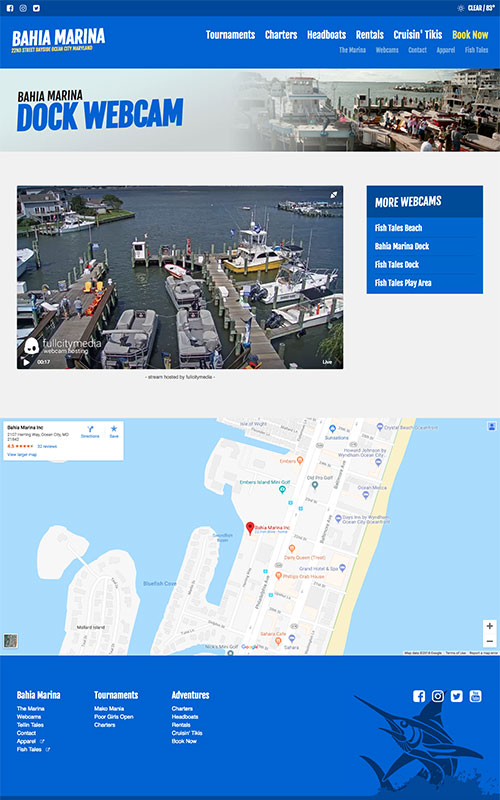Open Poor Girls Open footer link
Screen dimensions: 500x800
point(114,717)
